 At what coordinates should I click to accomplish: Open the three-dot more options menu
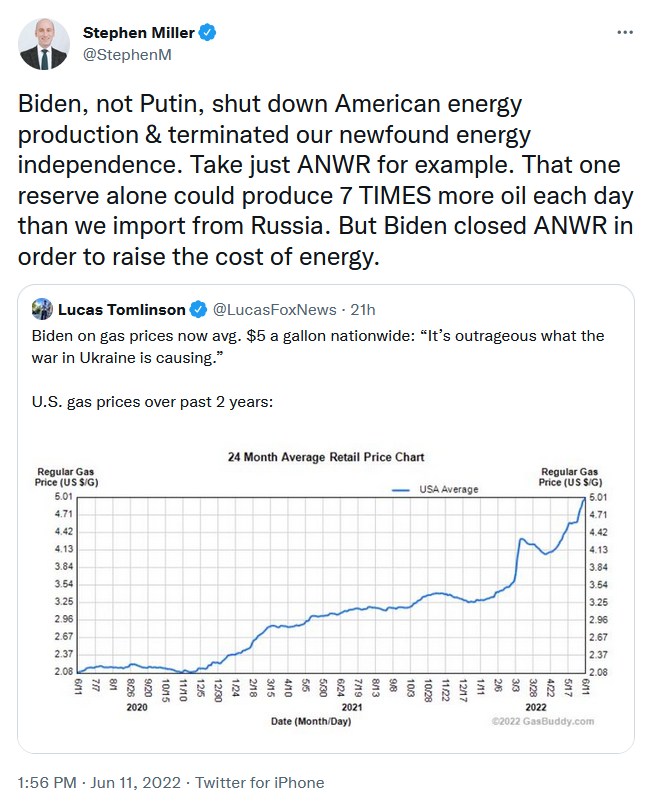[625, 33]
